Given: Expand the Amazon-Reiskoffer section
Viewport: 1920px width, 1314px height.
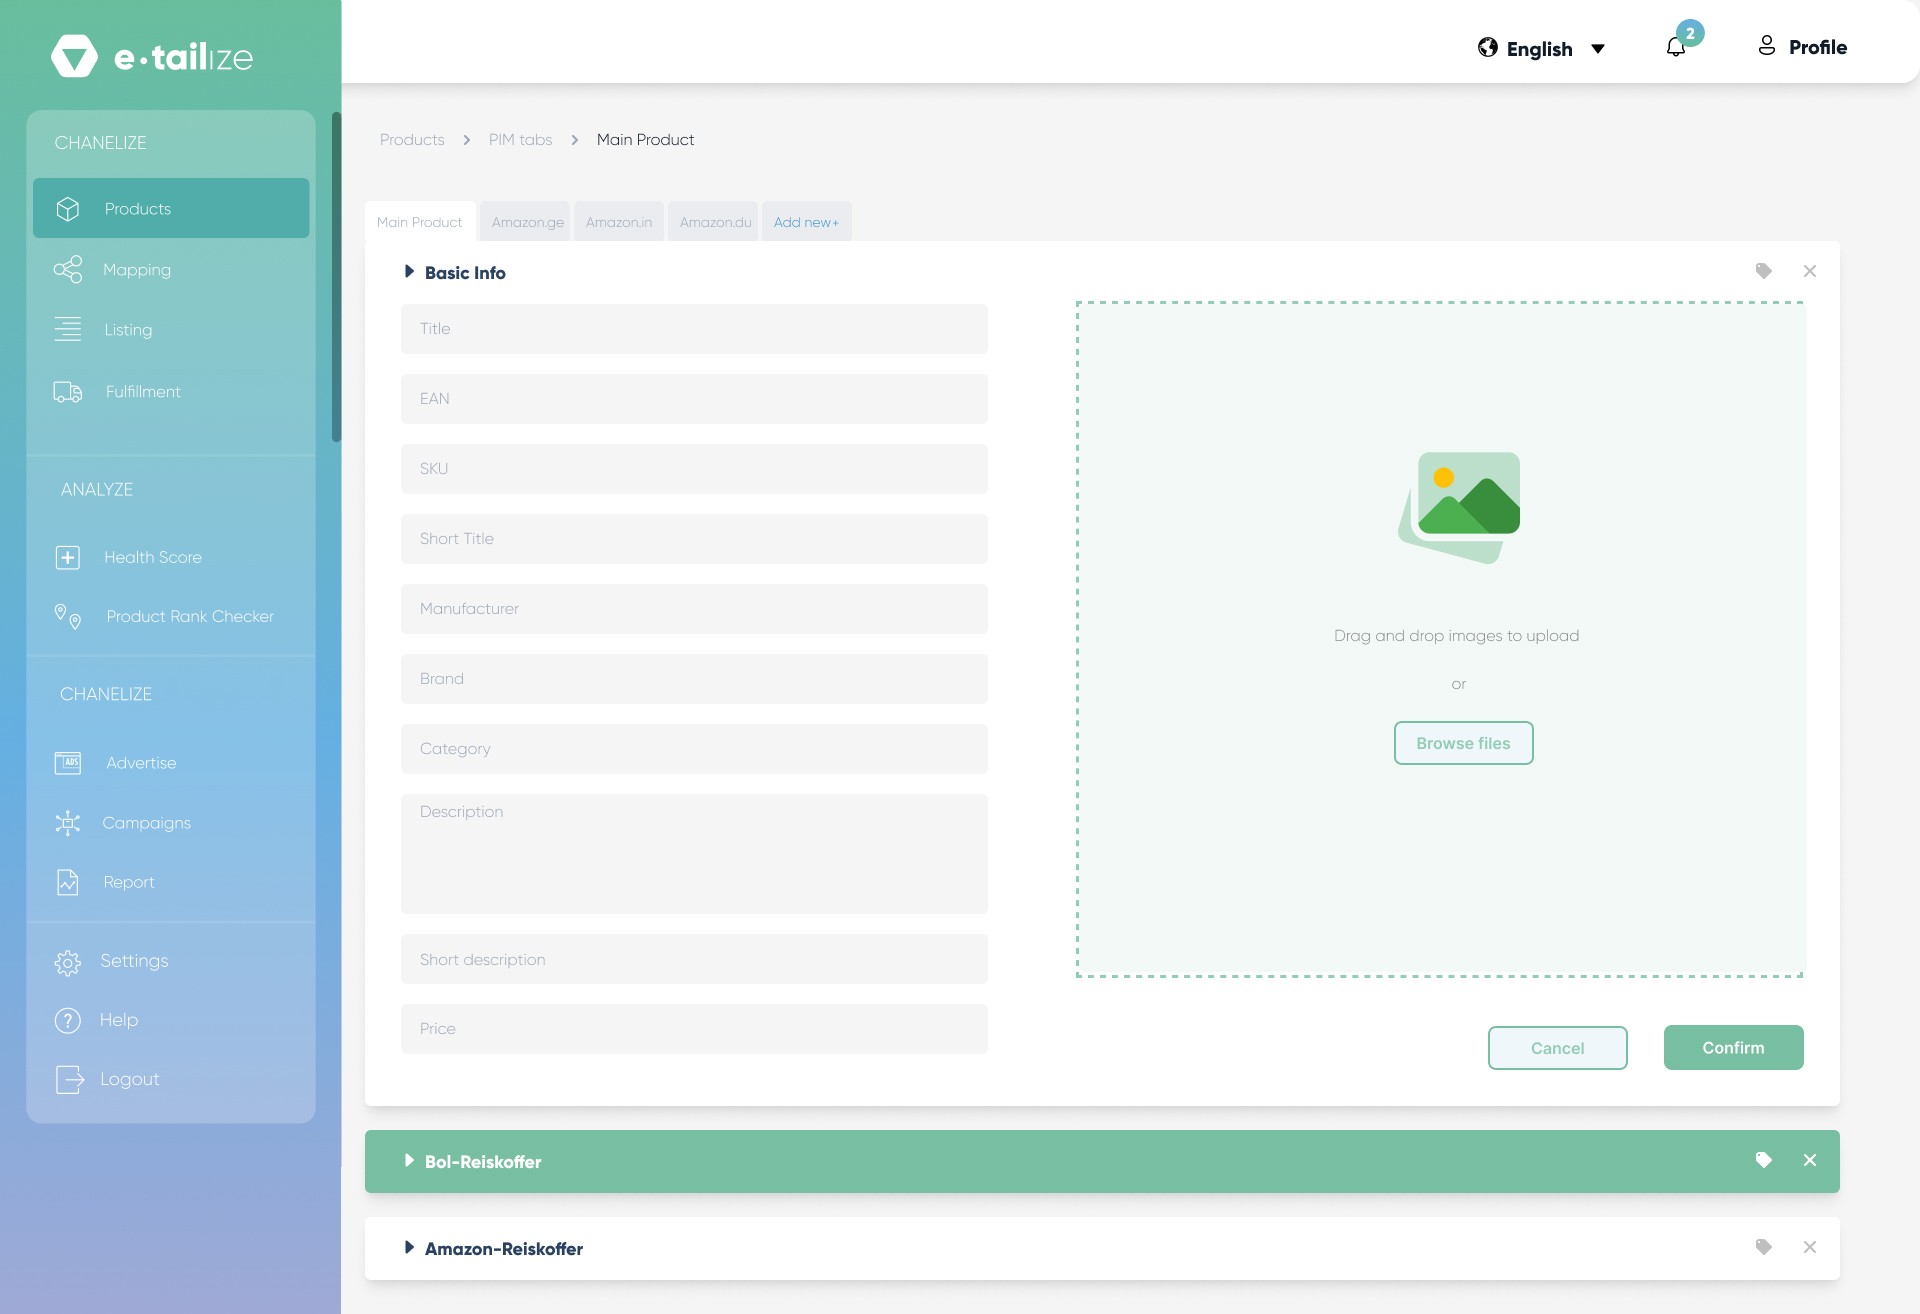Looking at the screenshot, I should coord(409,1248).
